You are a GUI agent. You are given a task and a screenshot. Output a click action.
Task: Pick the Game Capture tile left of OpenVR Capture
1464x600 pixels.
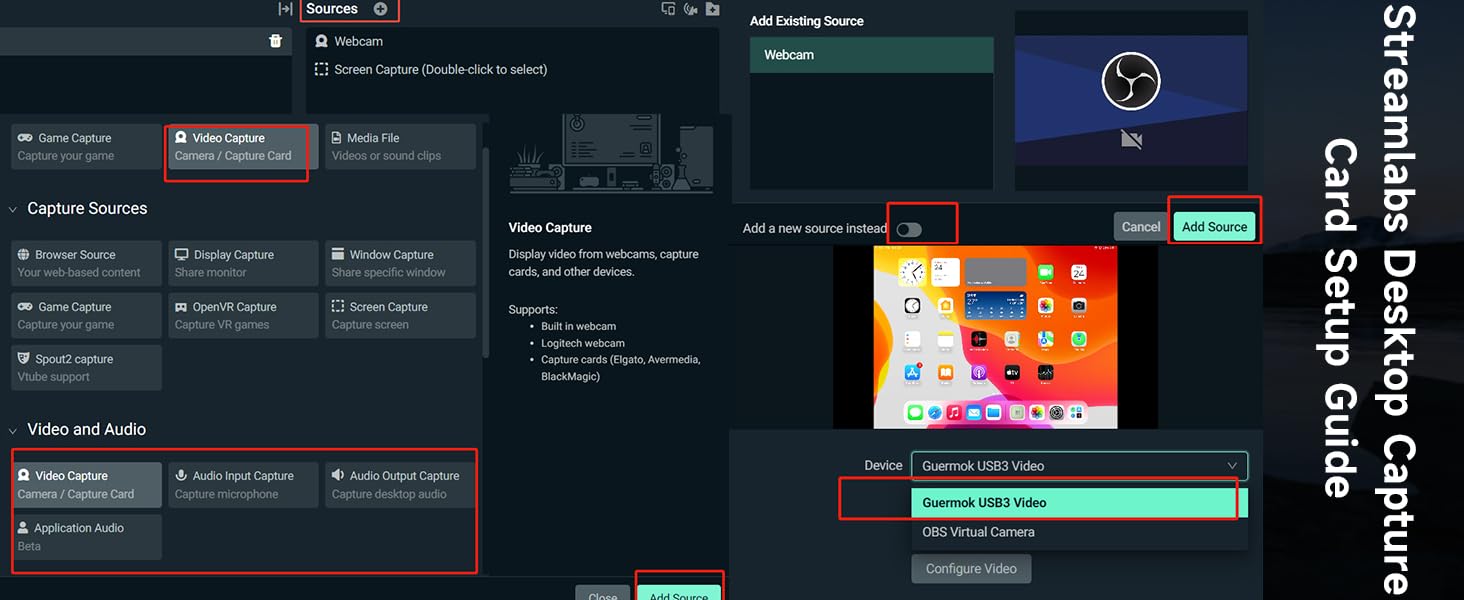pyautogui.click(x=87, y=315)
